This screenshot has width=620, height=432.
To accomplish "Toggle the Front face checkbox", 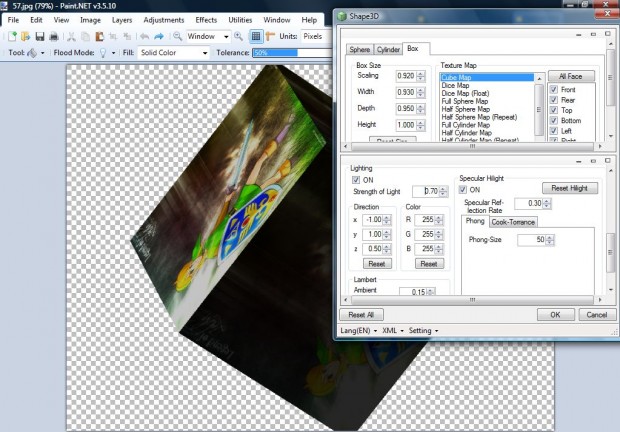I will 554,90.
